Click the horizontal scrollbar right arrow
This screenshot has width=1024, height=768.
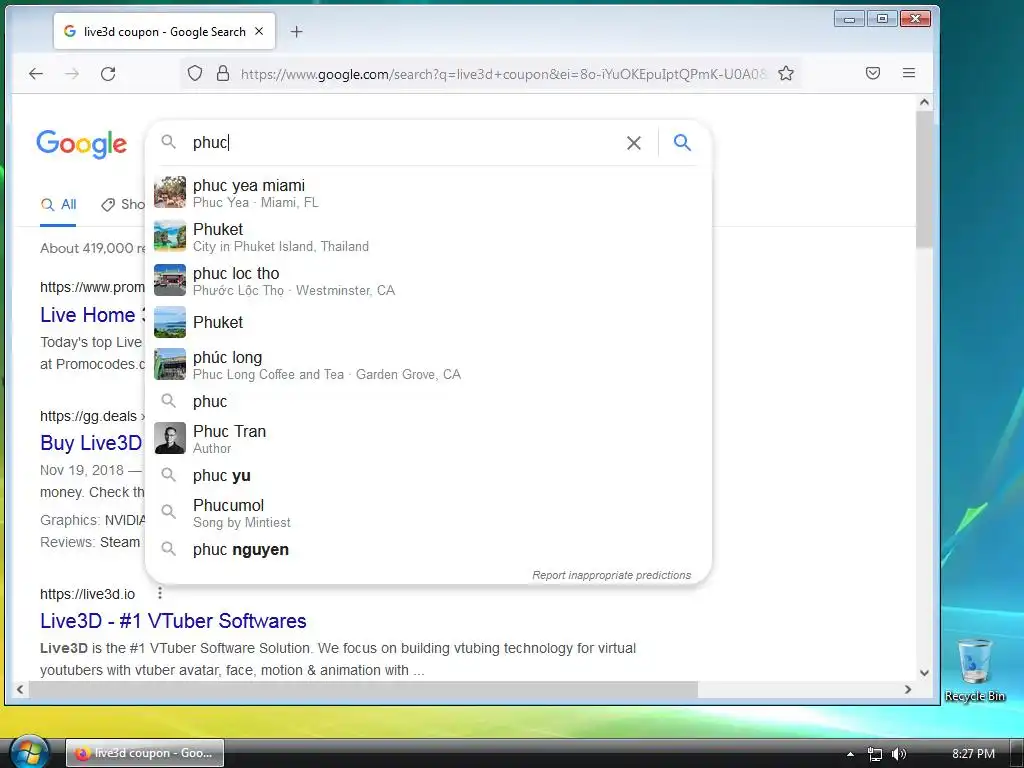[x=908, y=689]
